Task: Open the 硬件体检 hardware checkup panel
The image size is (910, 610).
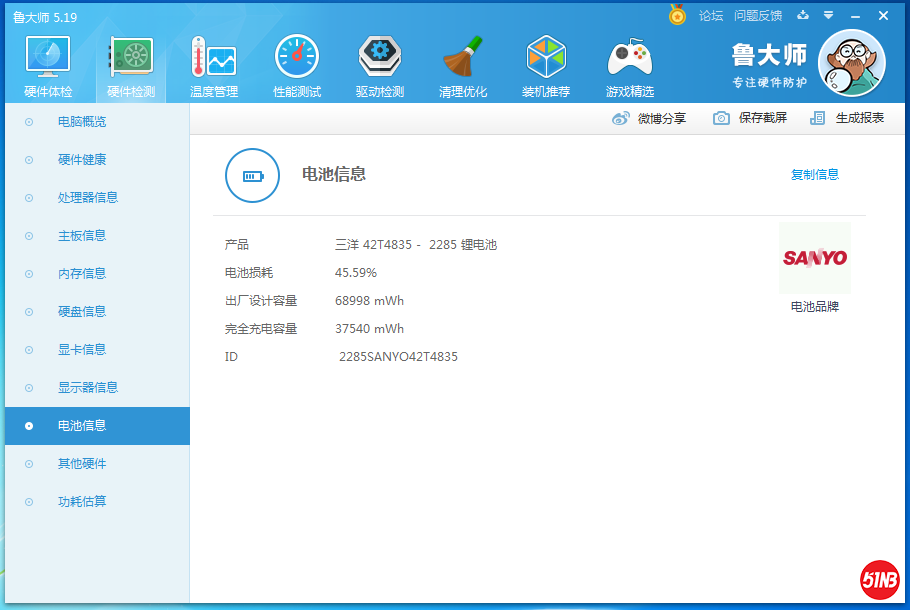Action: point(46,63)
